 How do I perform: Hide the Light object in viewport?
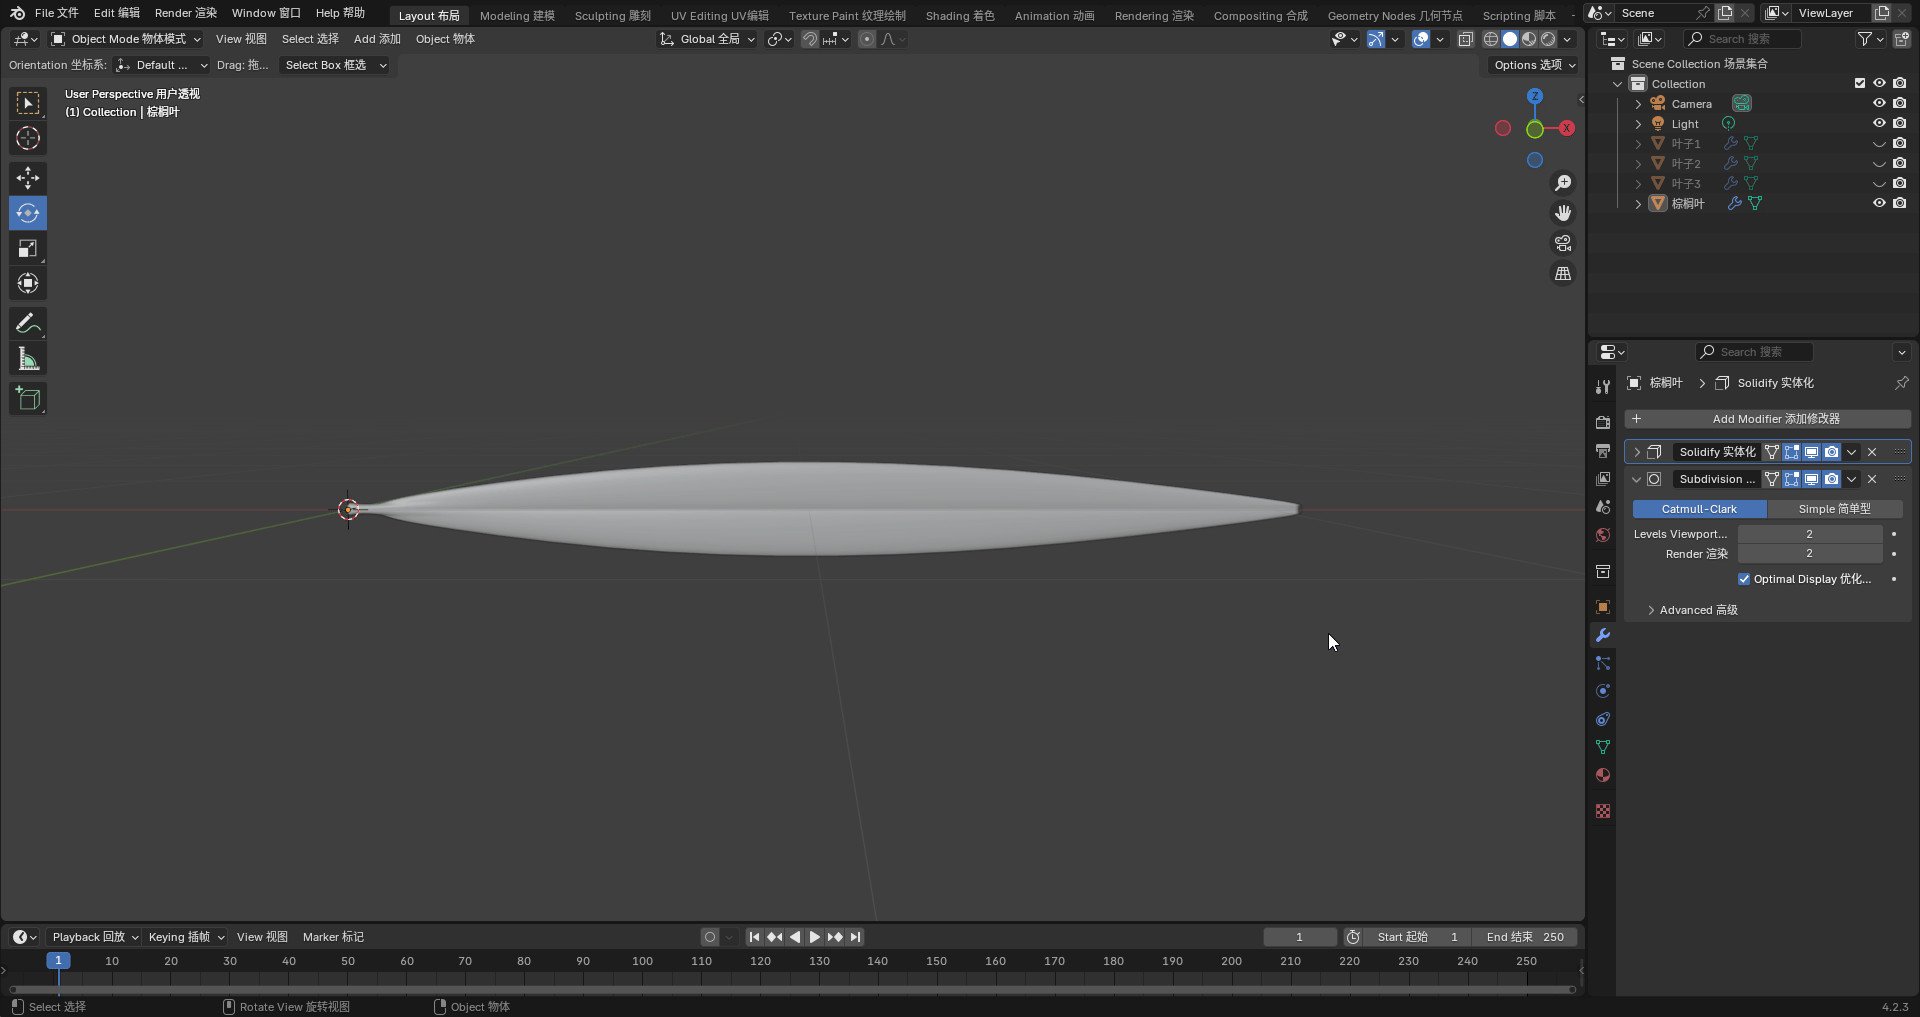coord(1879,123)
